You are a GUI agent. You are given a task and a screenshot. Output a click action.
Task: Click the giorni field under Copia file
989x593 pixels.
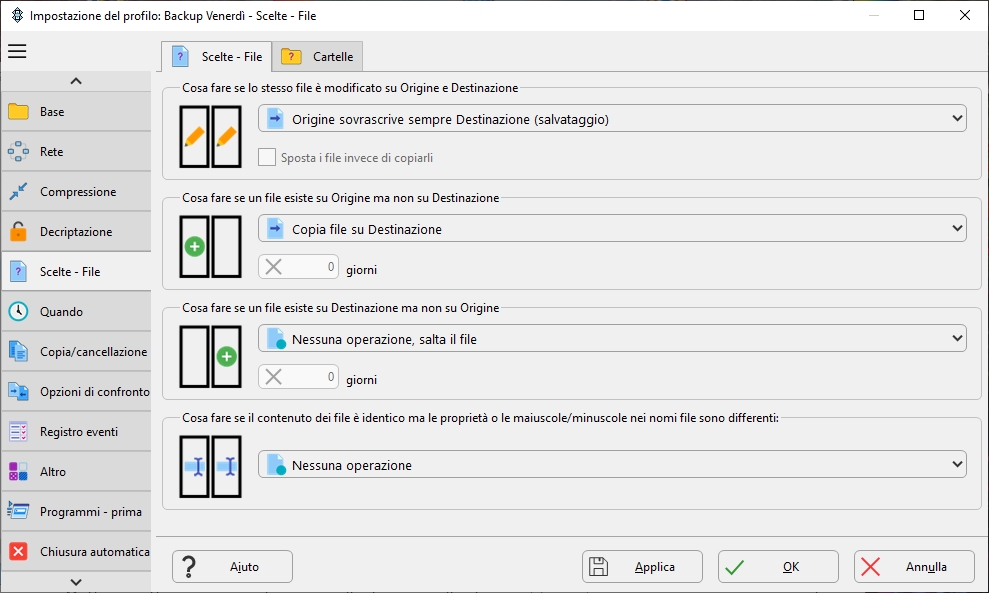point(298,267)
